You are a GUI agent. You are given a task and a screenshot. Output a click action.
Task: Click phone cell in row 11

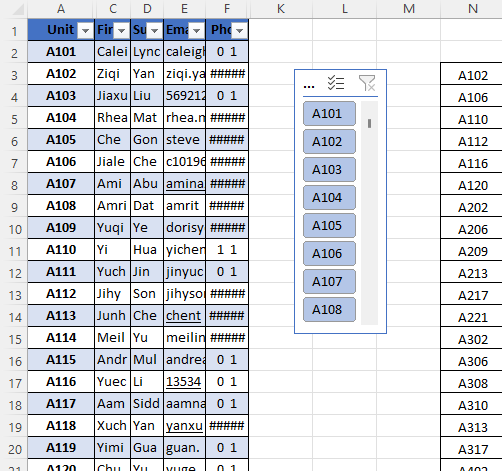pos(227,250)
